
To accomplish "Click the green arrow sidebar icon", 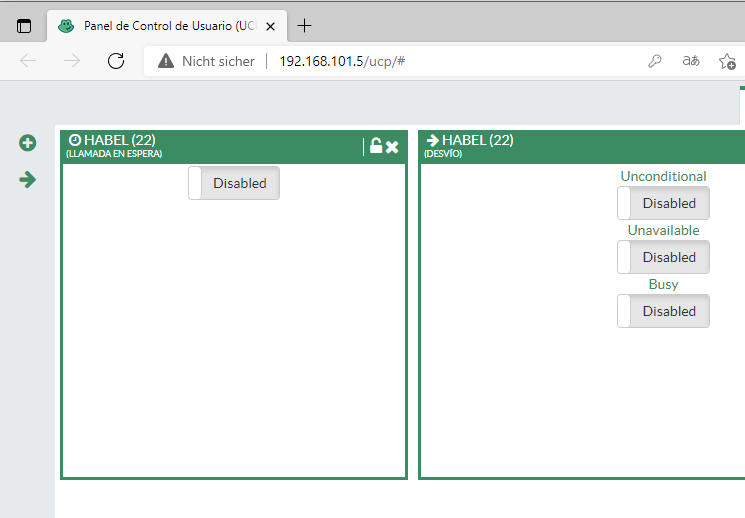I will 28,180.
